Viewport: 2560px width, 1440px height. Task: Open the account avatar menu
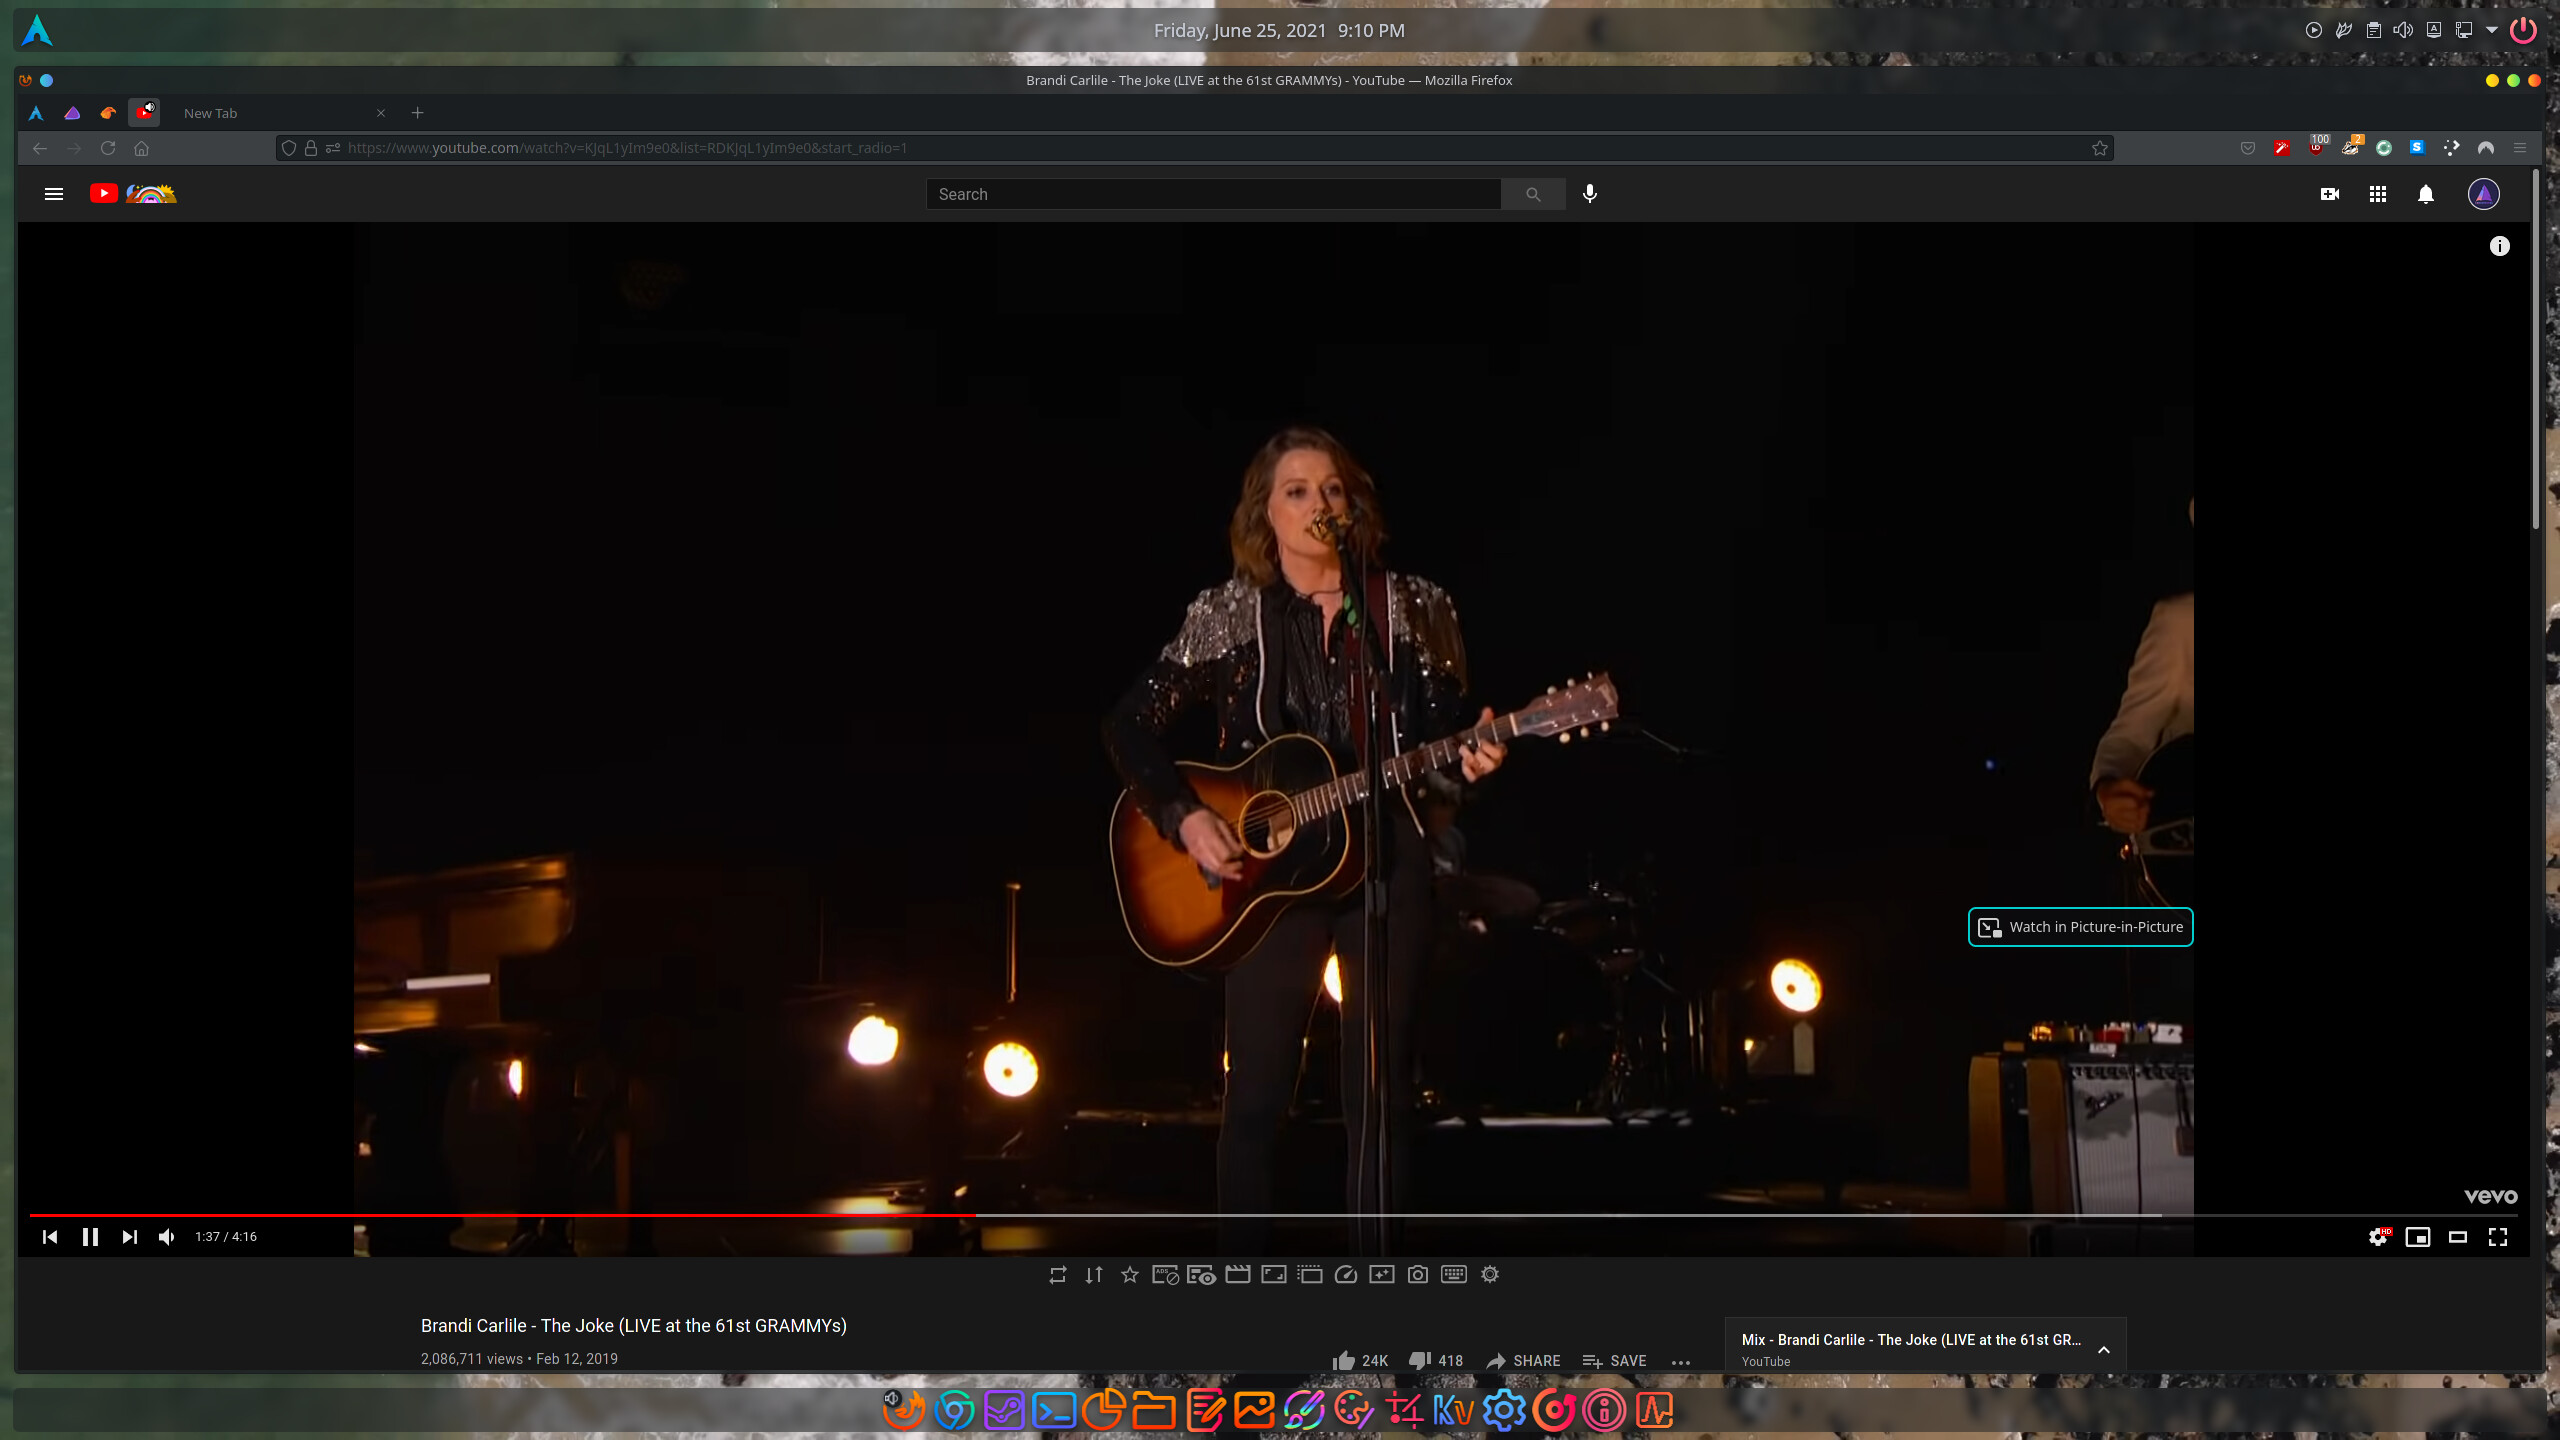point(2484,194)
